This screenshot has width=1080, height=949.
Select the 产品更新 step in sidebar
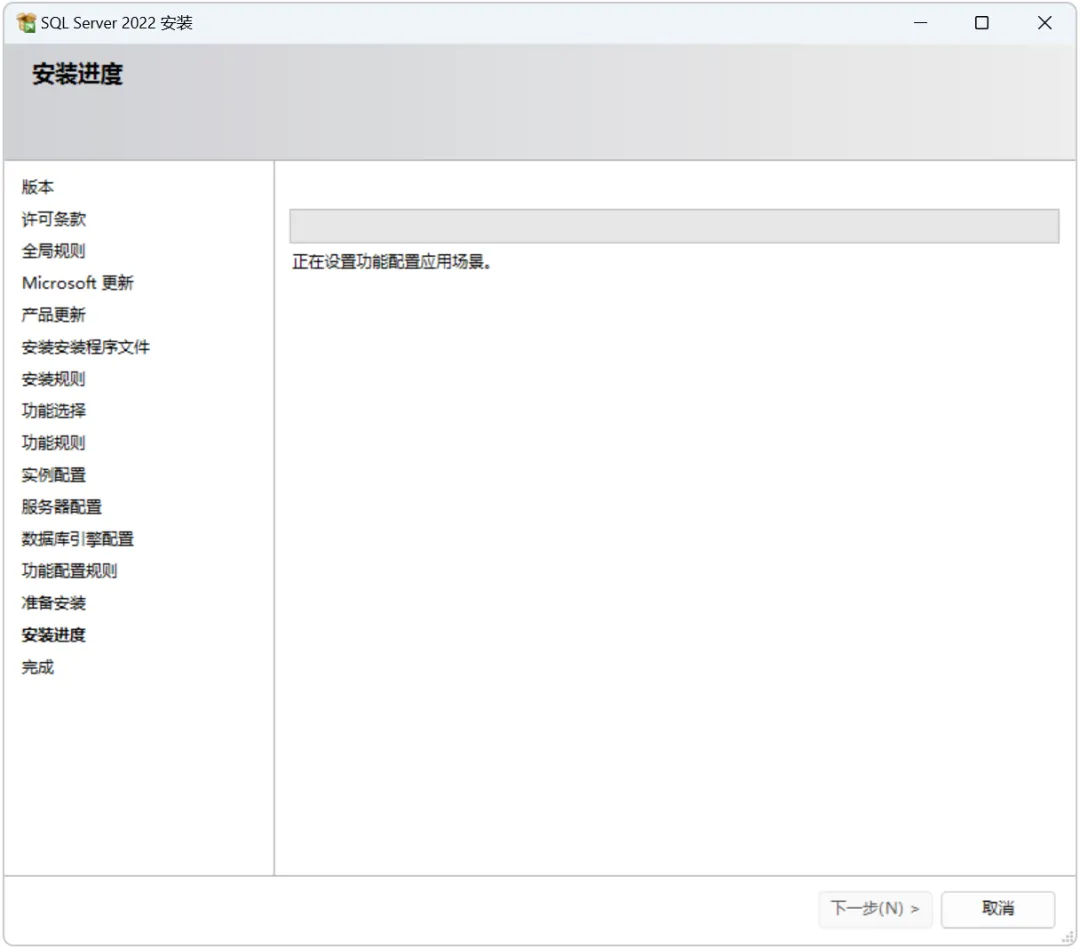pos(54,315)
